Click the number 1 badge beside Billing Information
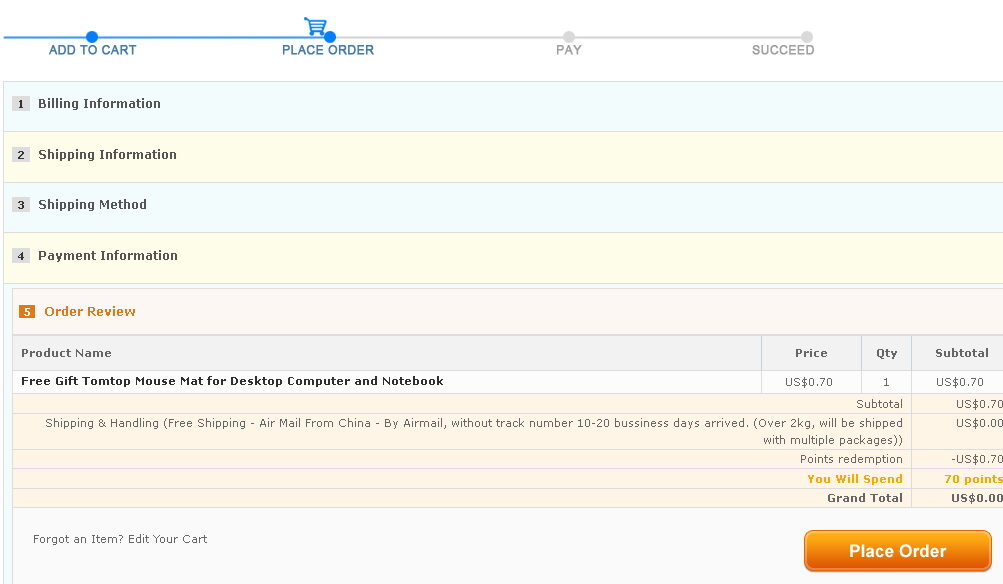1003x584 pixels. 21,104
